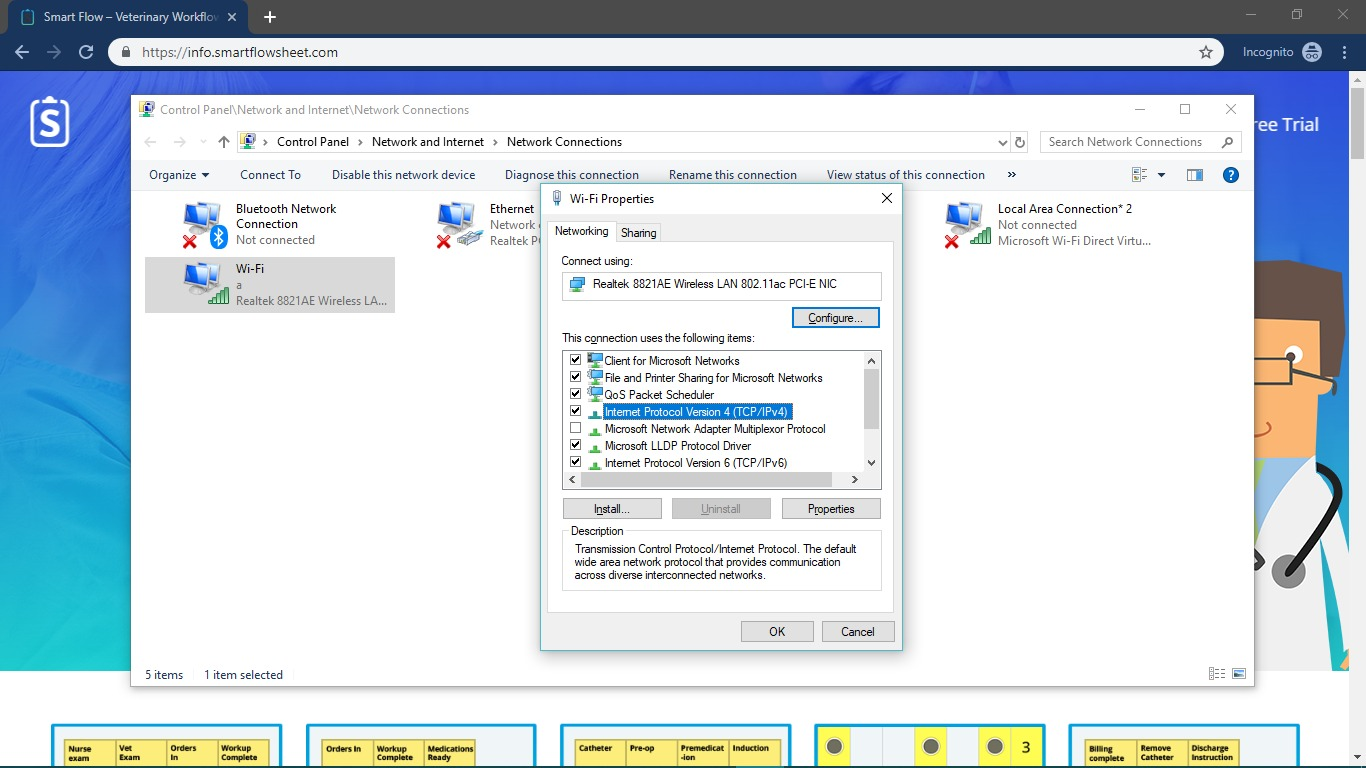
Task: Select Local Area Connection* 2 icon
Action: click(967, 225)
